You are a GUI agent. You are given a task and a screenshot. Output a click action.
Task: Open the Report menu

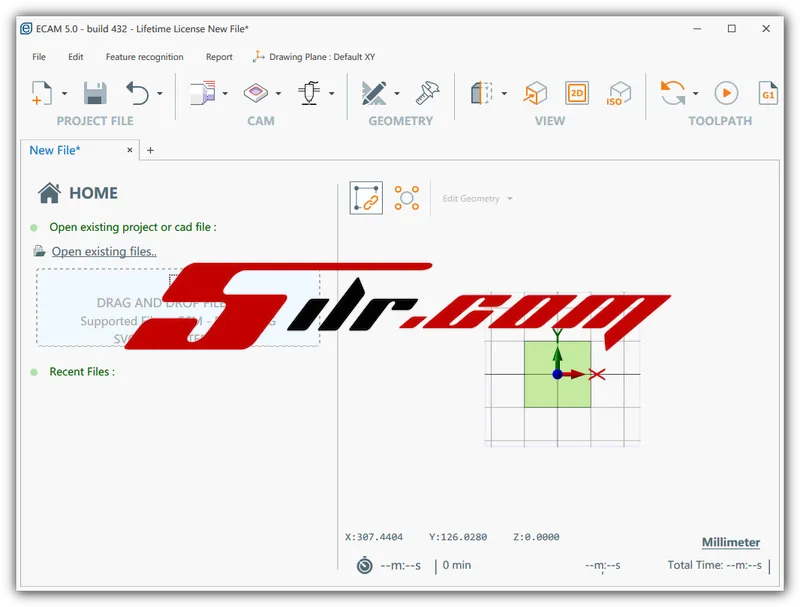219,57
